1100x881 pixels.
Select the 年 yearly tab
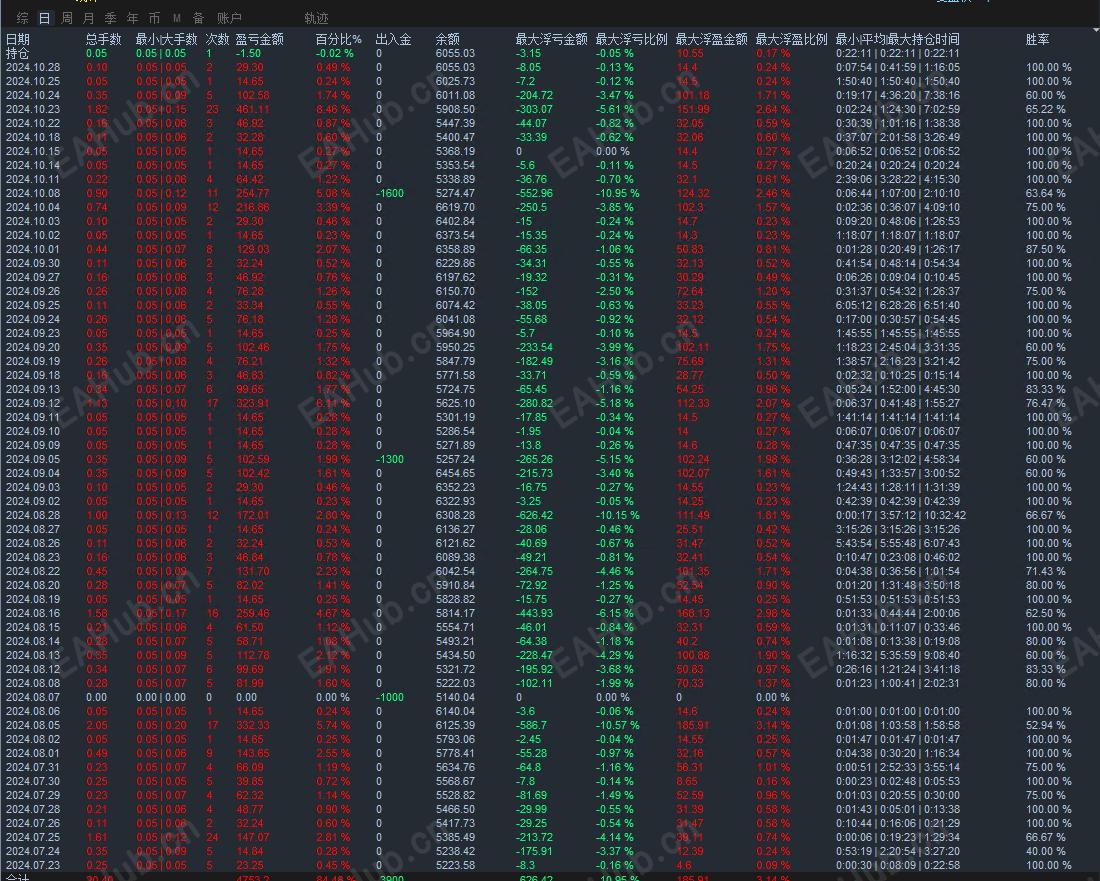[133, 18]
